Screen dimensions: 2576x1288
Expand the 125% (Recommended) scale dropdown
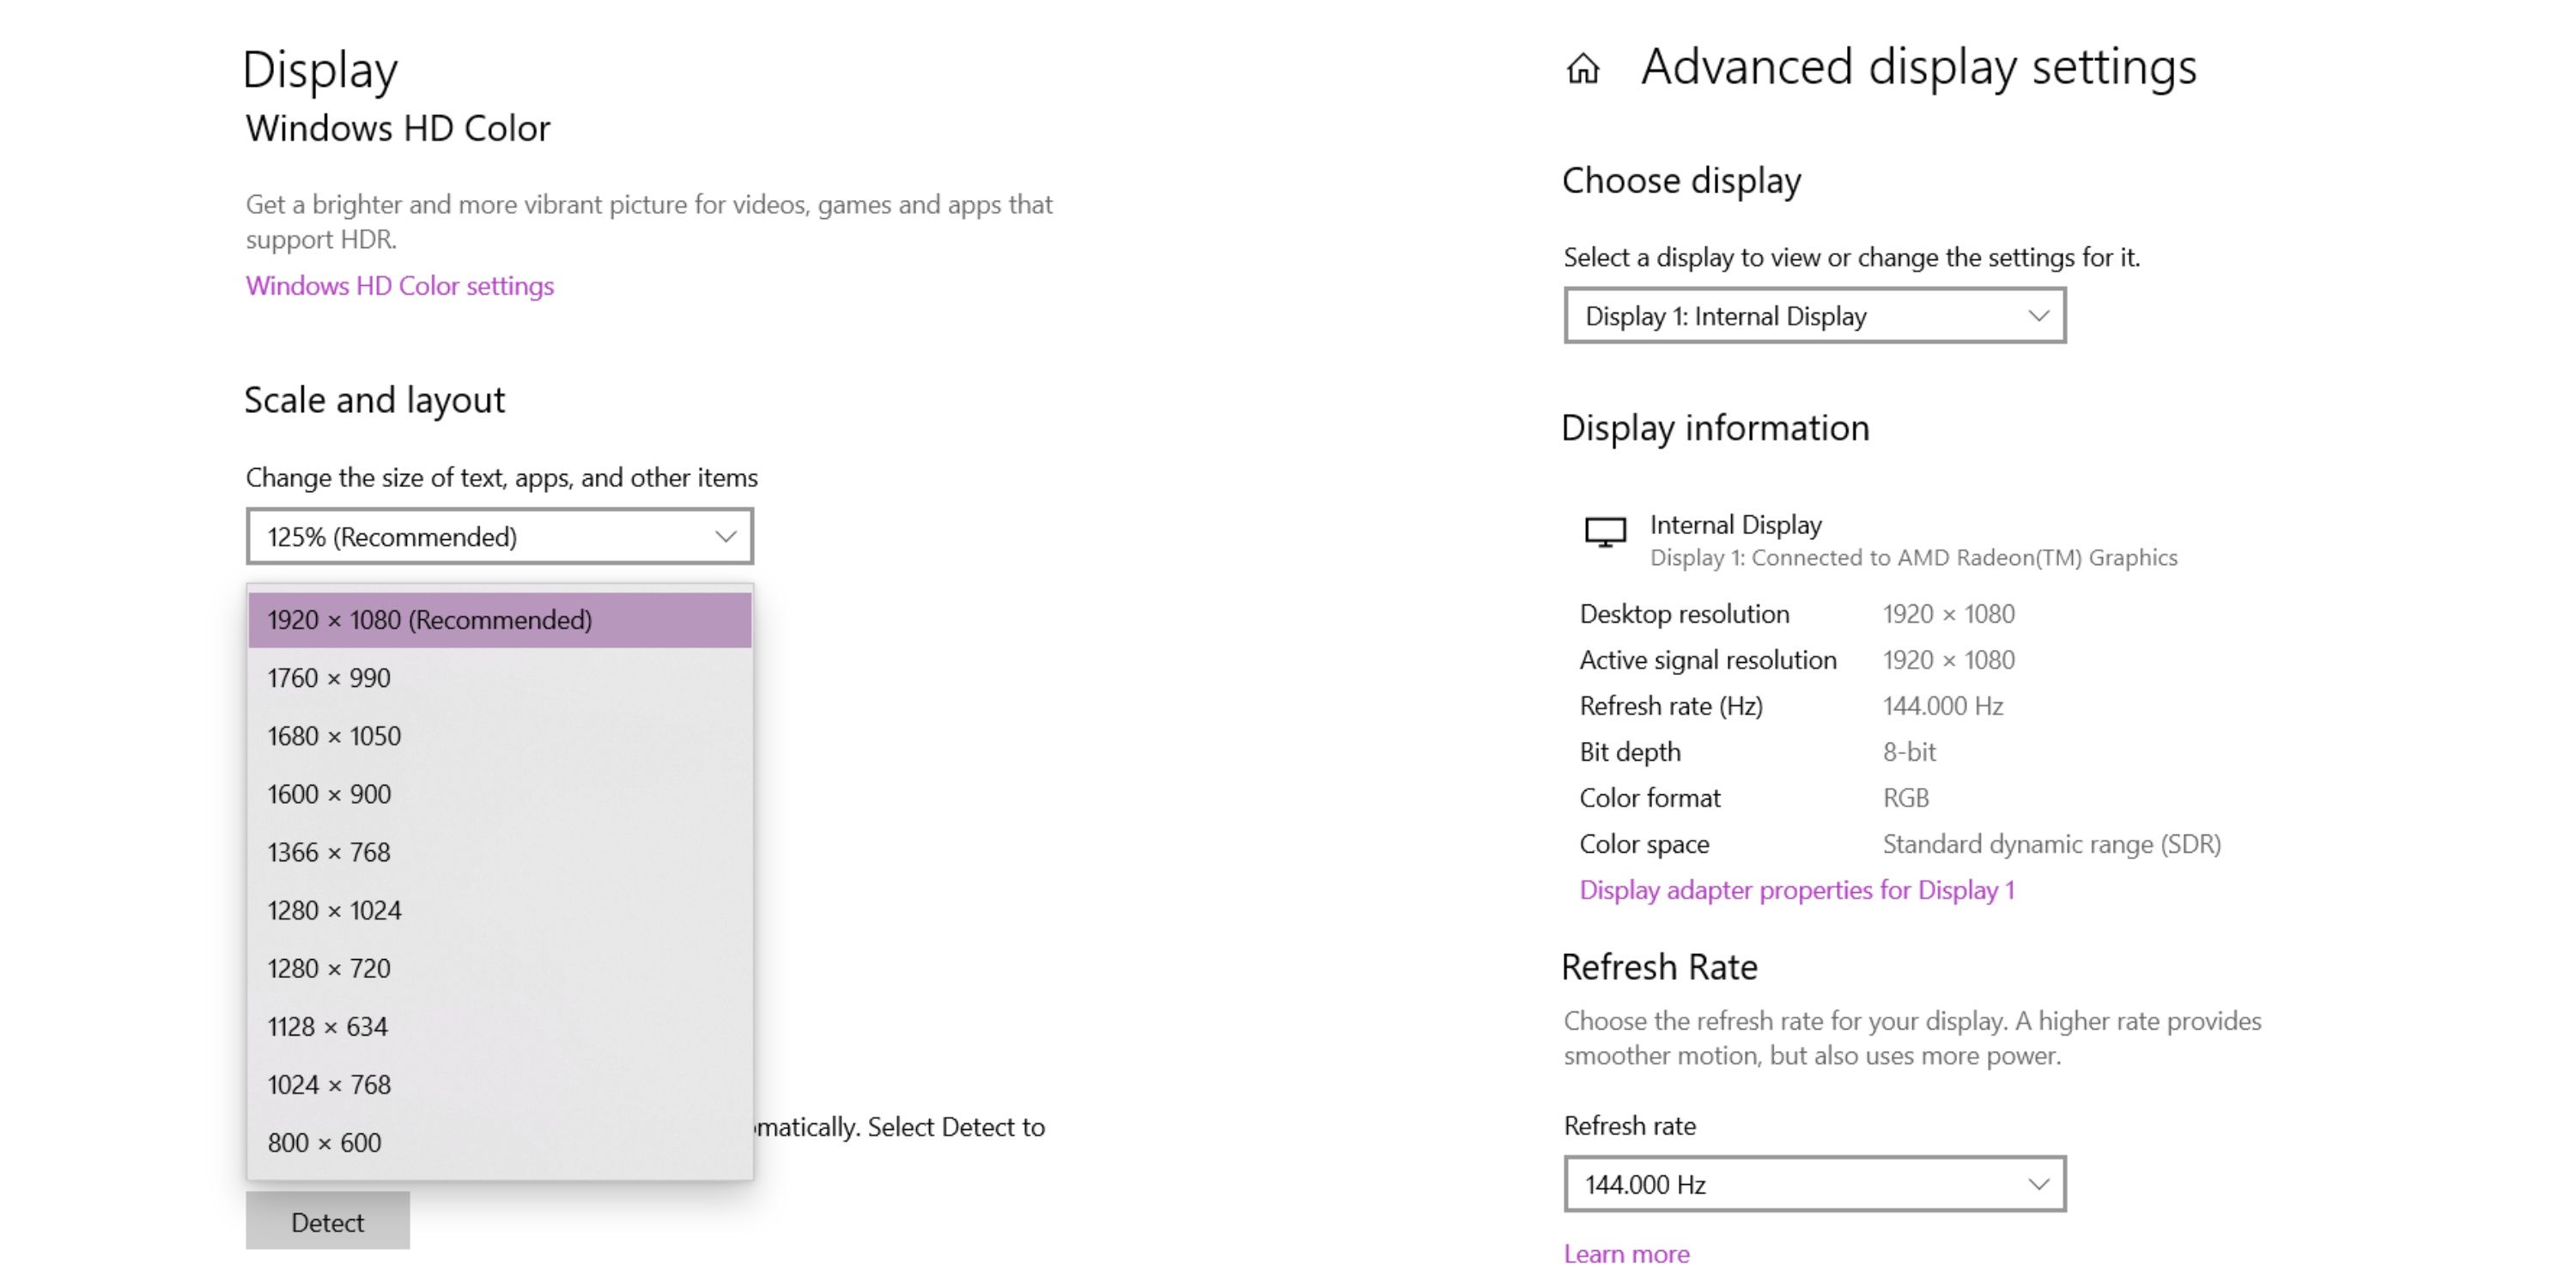tap(498, 537)
